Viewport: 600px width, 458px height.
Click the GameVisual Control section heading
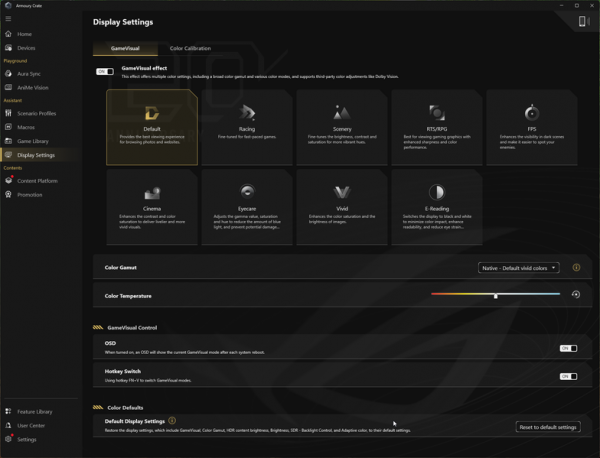click(132, 328)
